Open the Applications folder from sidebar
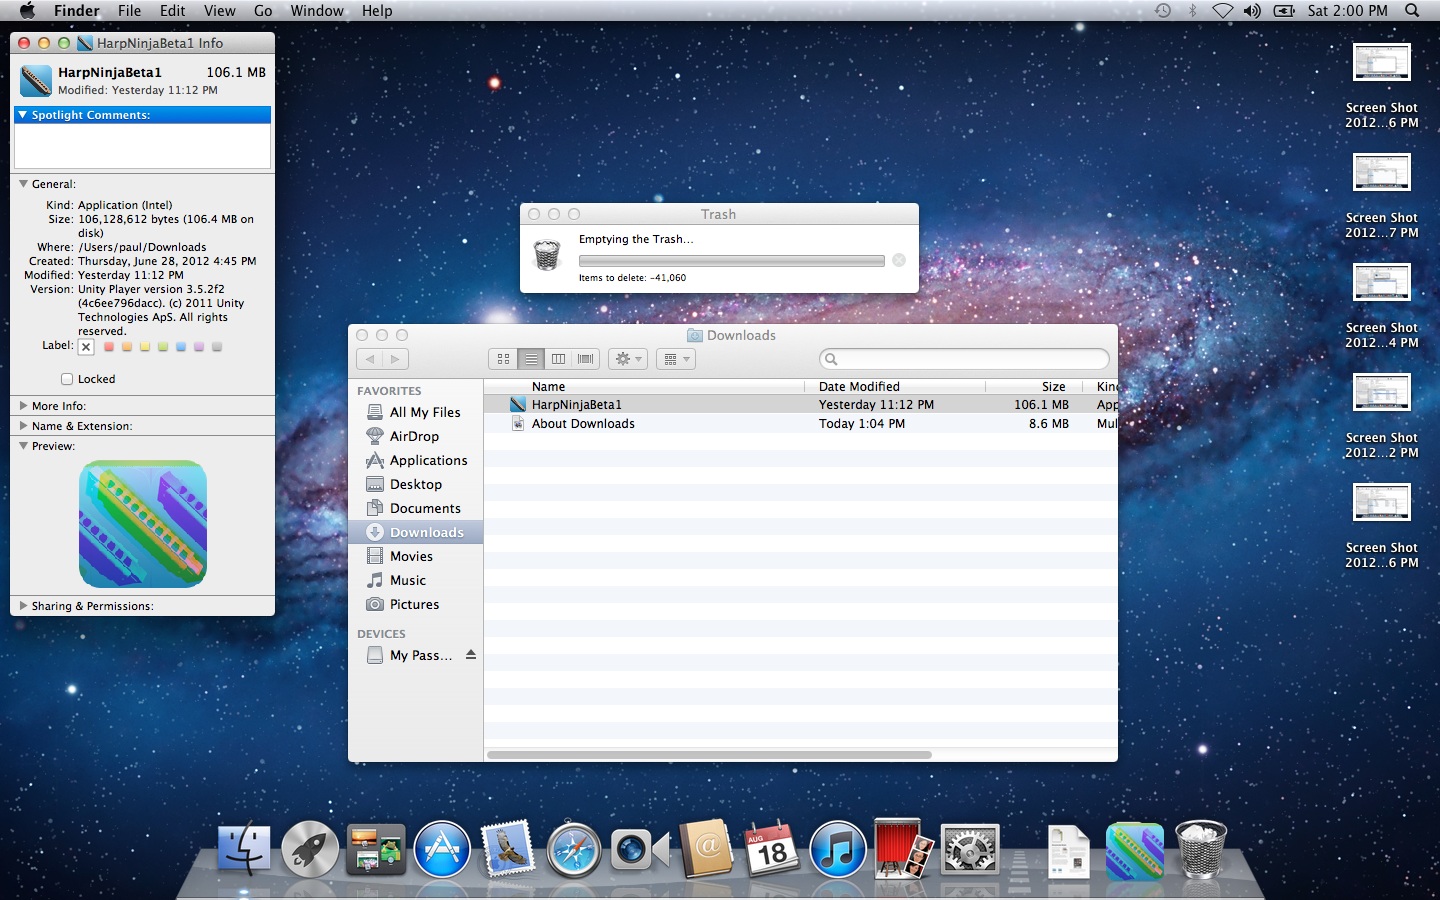The image size is (1440, 900). pyautogui.click(x=425, y=460)
